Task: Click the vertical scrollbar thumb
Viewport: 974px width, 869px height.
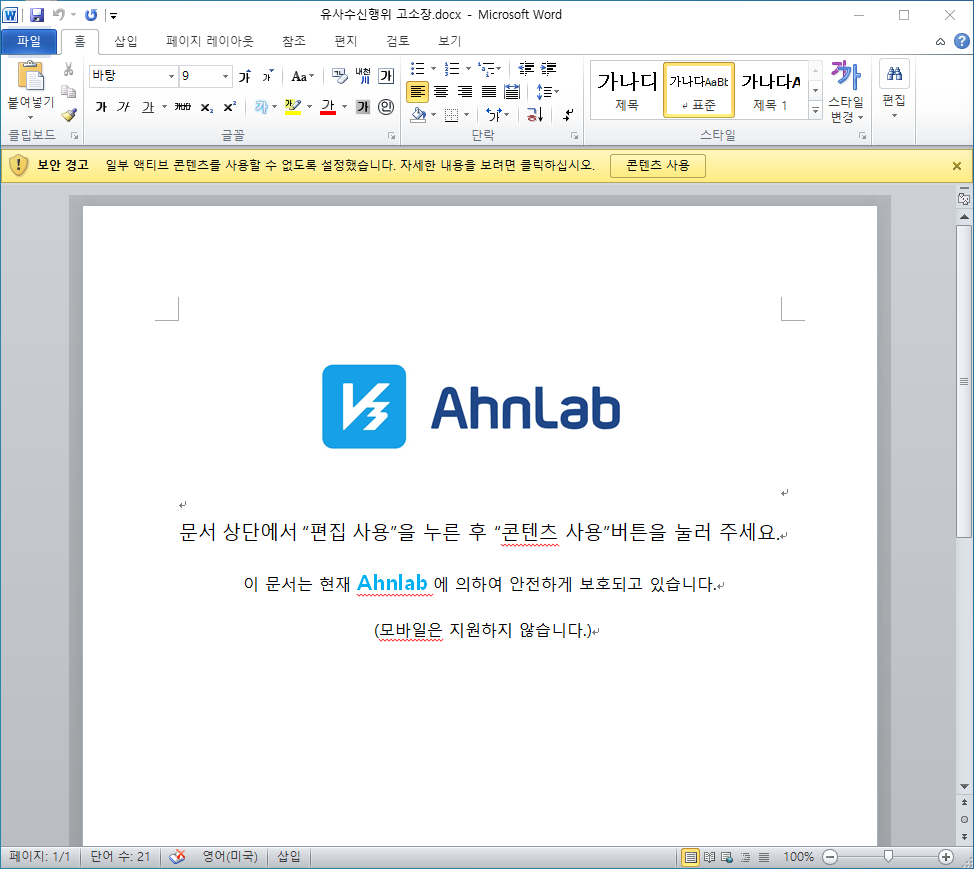Action: tap(963, 381)
